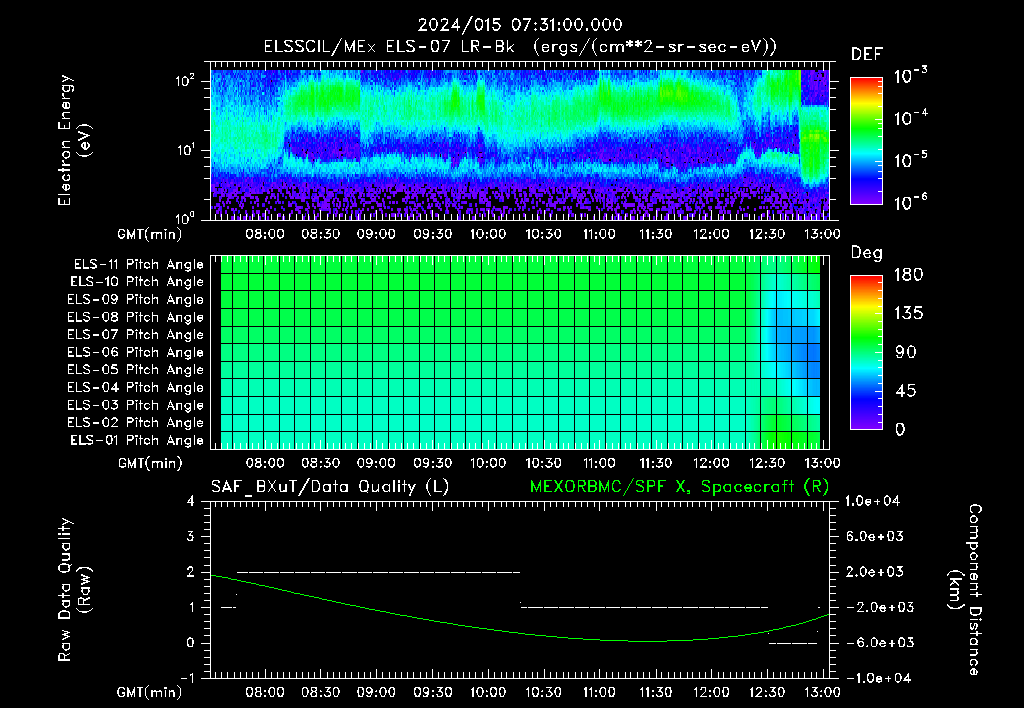
Task: Click the DEF color bar title
Action: click(x=866, y=55)
